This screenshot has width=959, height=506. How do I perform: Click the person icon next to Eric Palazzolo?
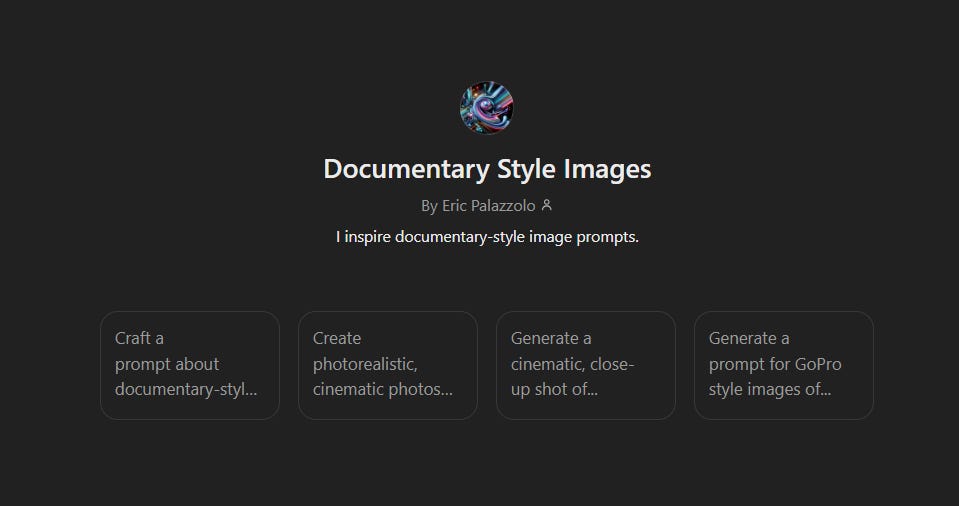pyautogui.click(x=547, y=205)
